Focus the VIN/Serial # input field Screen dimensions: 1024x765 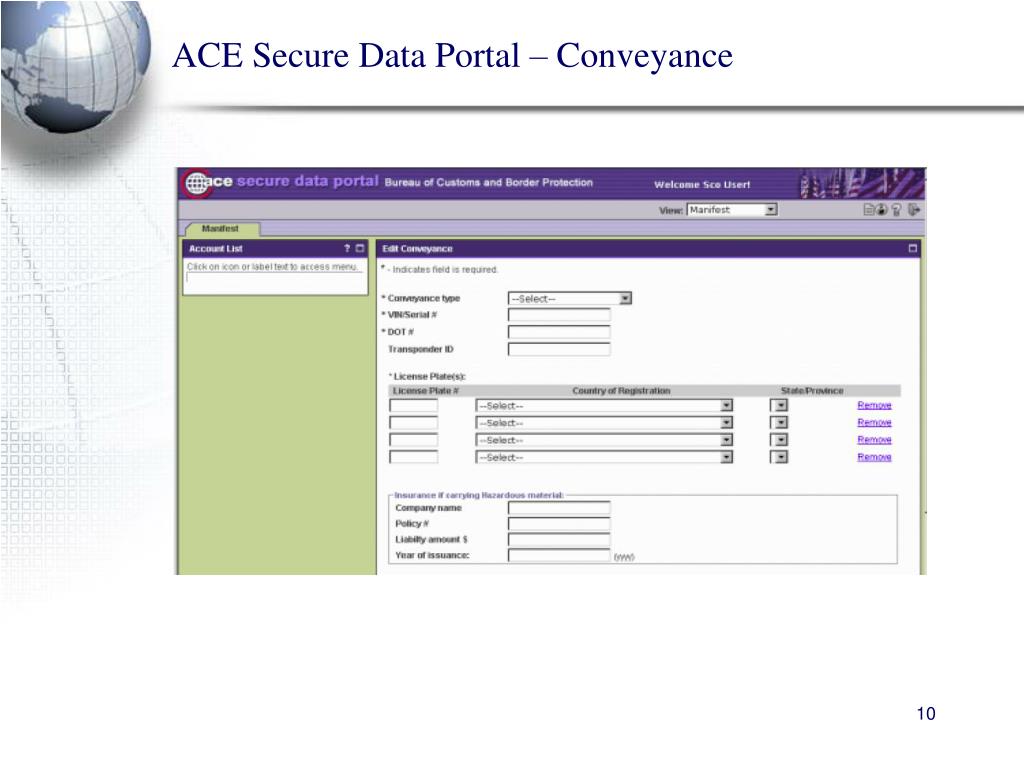[x=559, y=315]
